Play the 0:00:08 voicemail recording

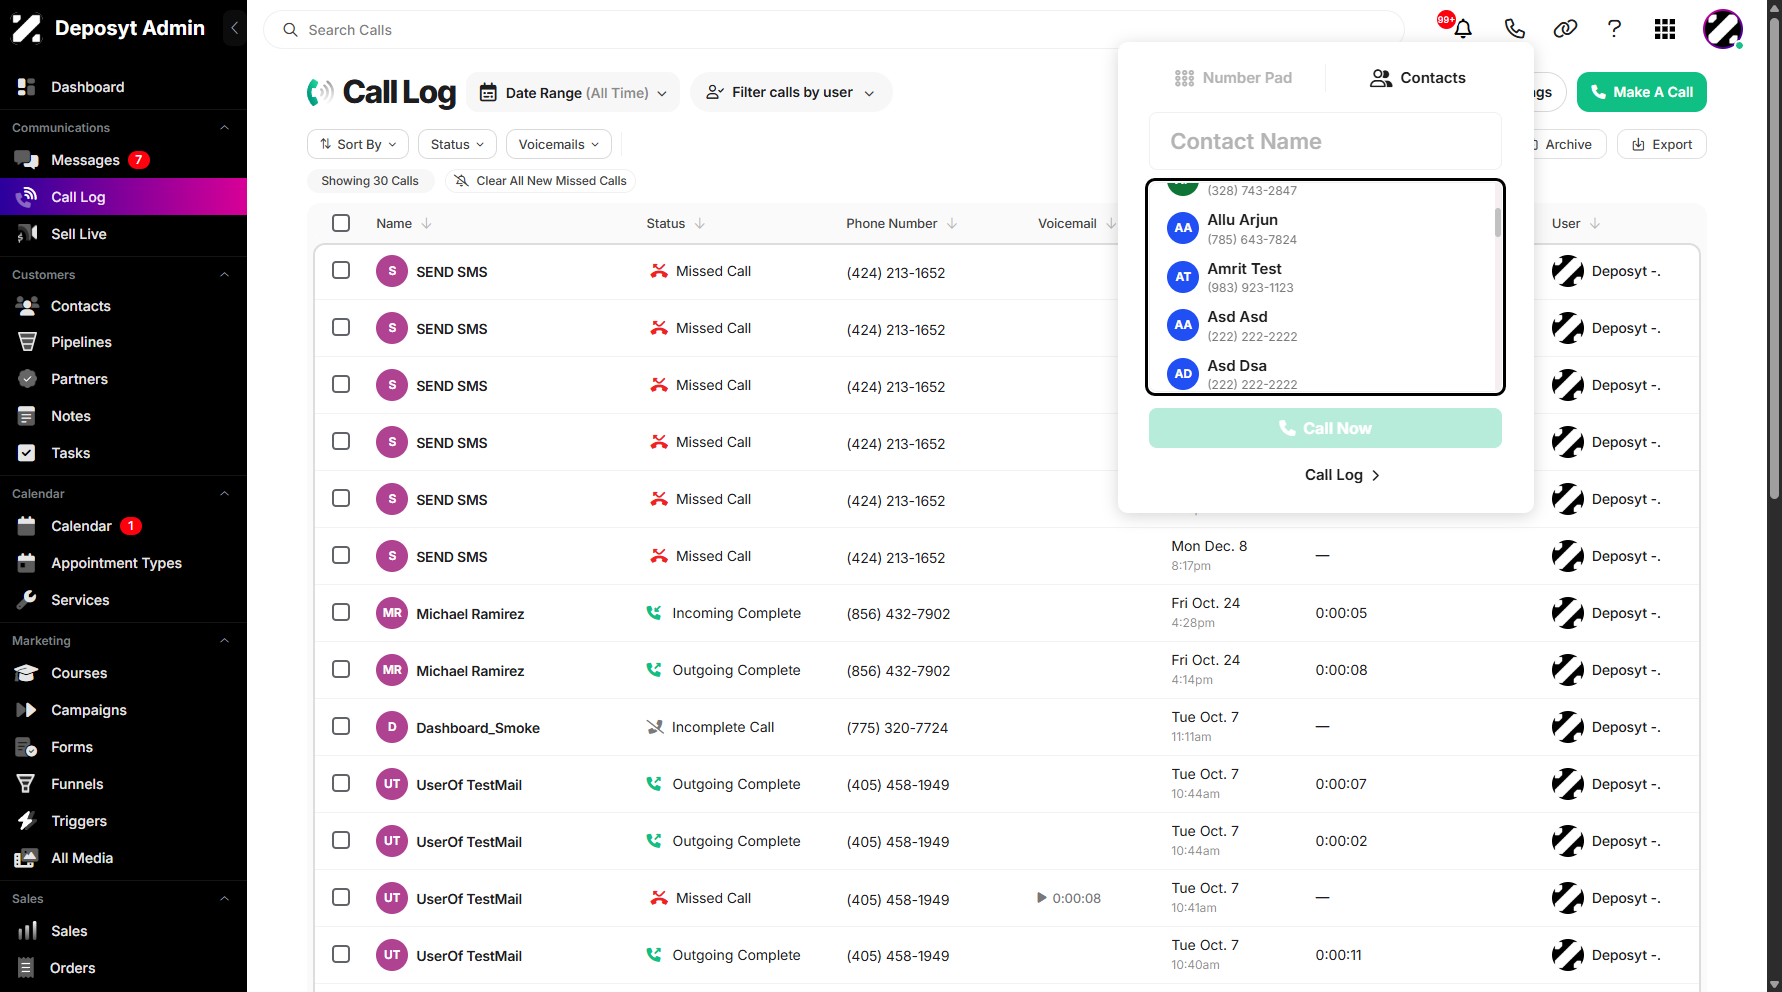pyautogui.click(x=1042, y=898)
